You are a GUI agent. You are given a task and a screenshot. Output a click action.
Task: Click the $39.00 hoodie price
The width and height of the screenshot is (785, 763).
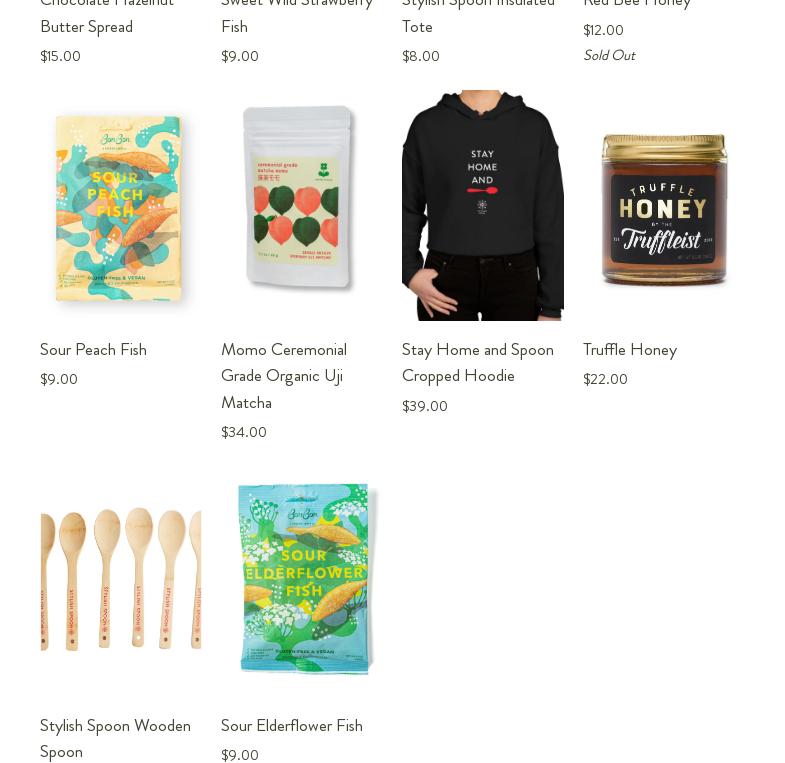(x=425, y=406)
